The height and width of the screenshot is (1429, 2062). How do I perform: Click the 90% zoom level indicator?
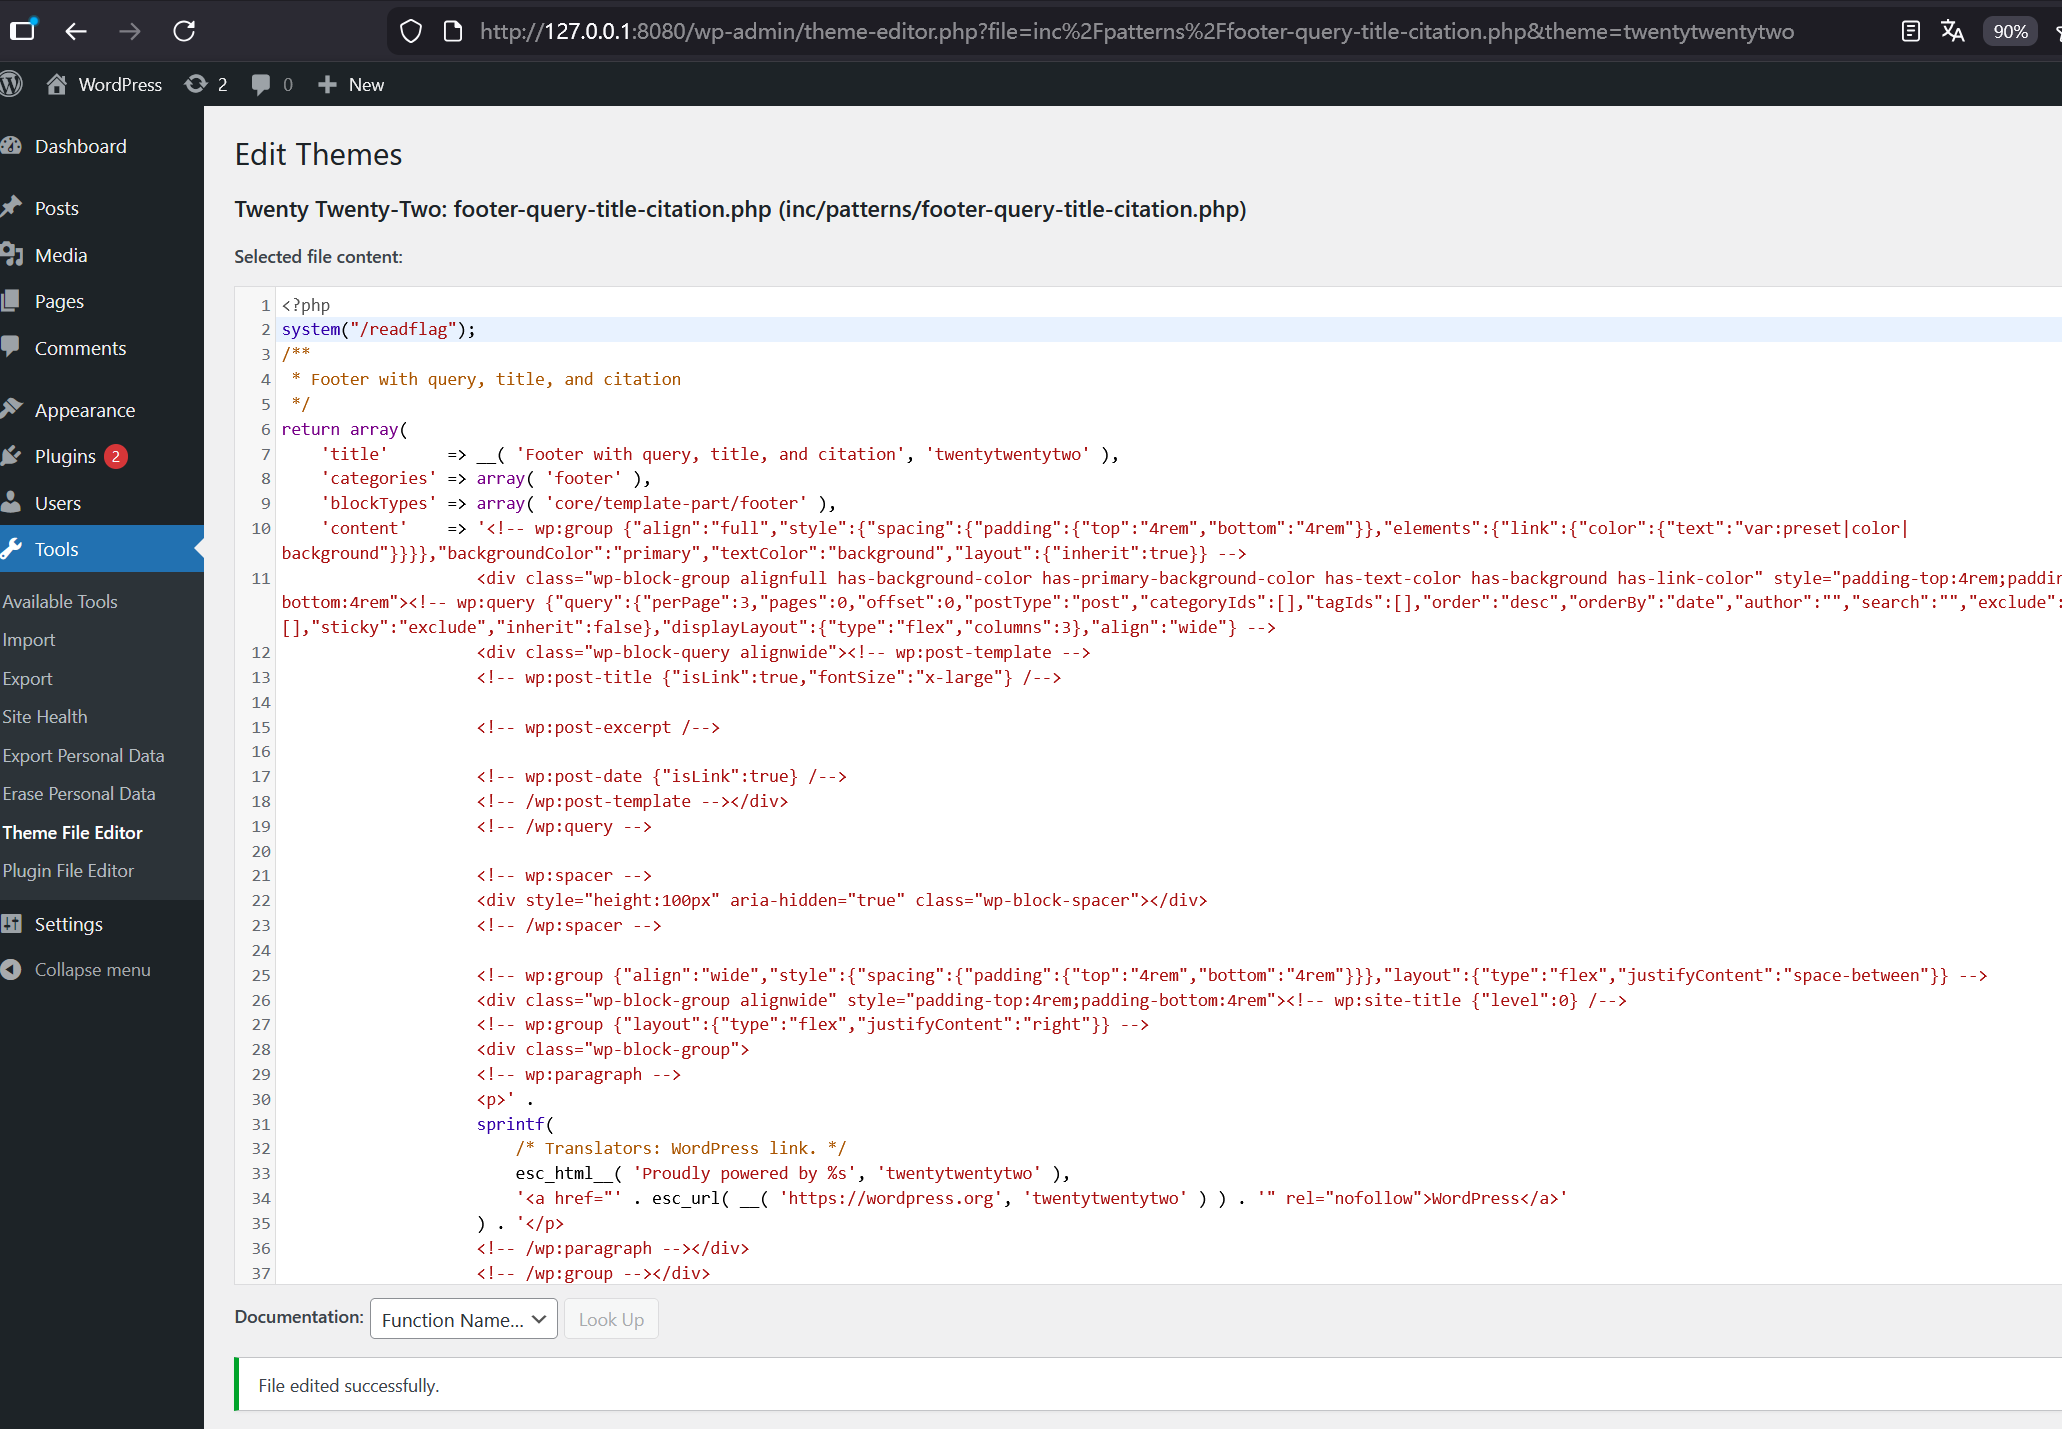(x=2009, y=31)
